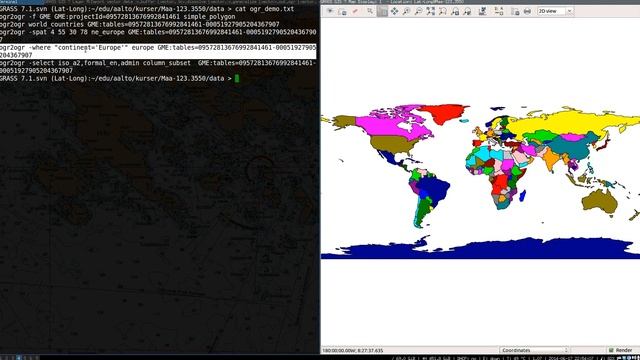Click red Greenland on the map
The height and width of the screenshot is (360, 640).
coord(445,112)
